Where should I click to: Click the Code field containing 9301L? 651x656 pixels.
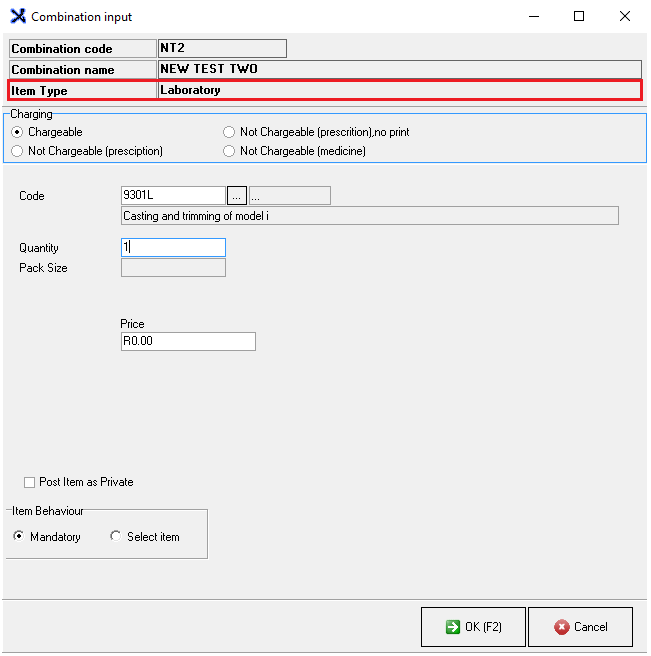coord(172,195)
